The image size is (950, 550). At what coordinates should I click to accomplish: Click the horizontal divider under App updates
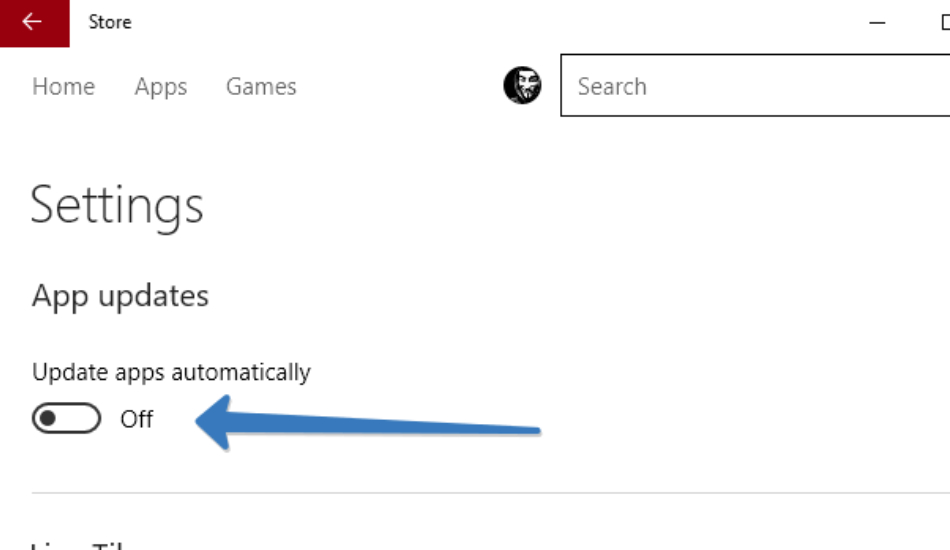point(491,493)
